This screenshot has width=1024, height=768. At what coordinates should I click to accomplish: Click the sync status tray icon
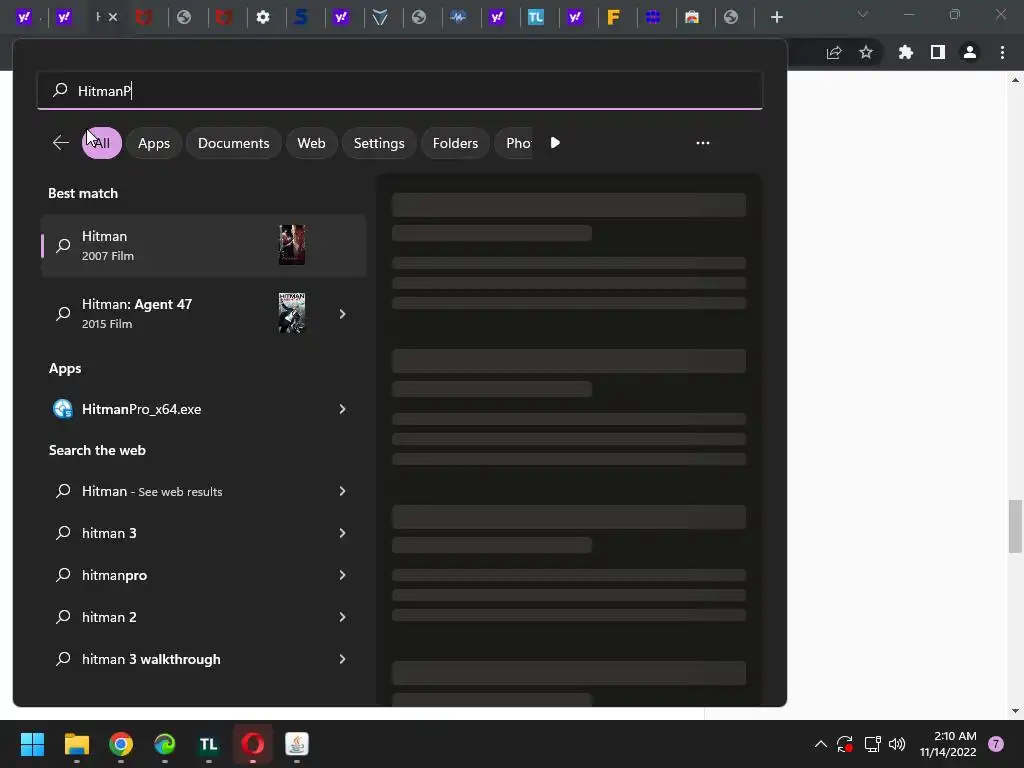click(845, 744)
